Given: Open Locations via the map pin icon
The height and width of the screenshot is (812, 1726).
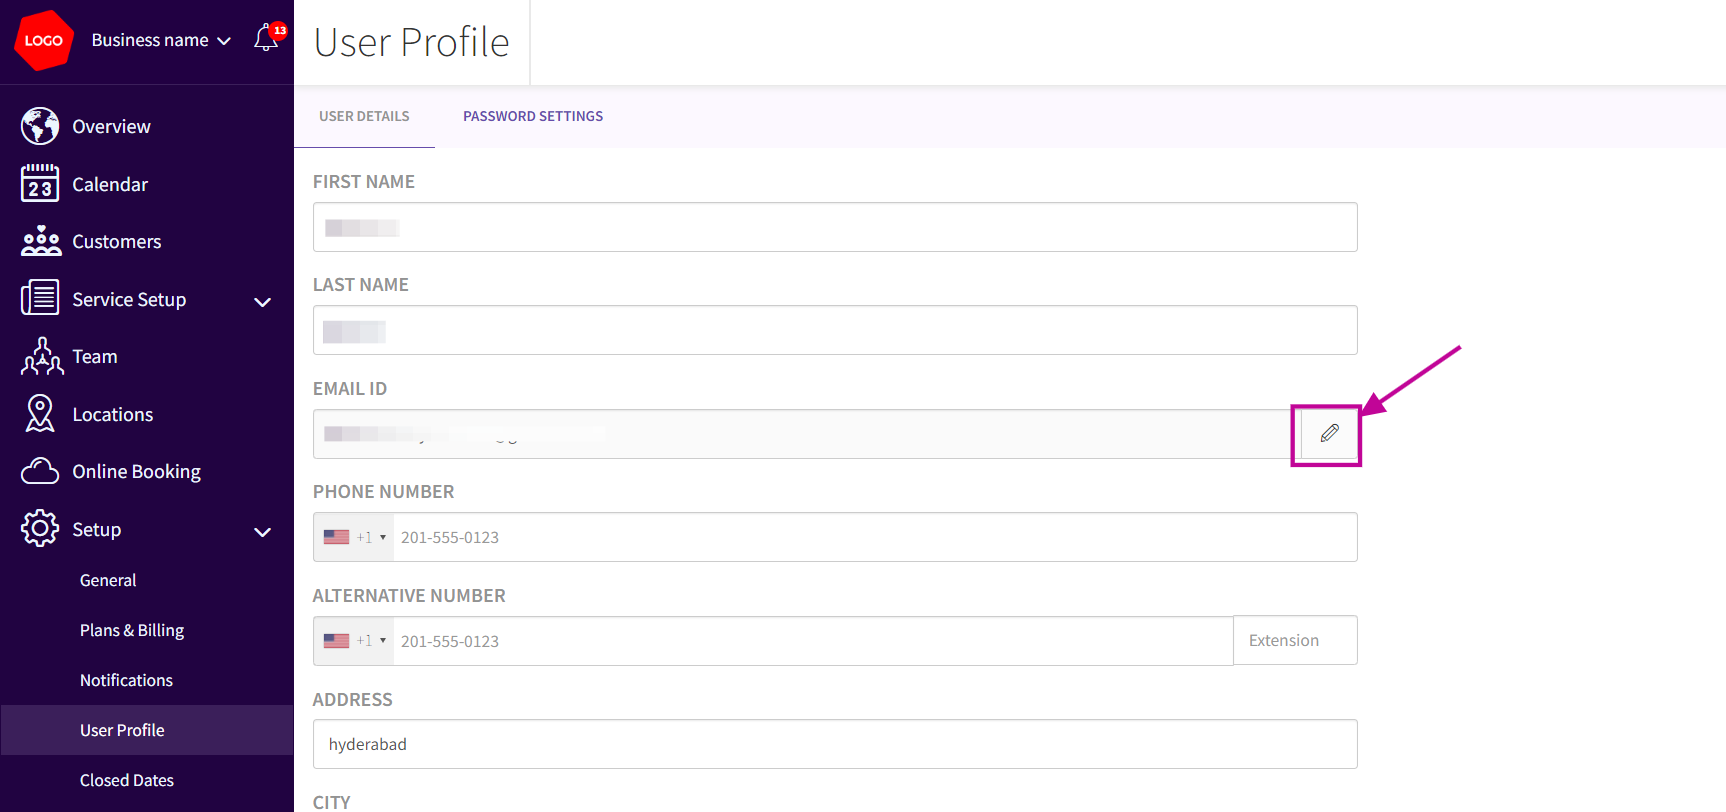Looking at the screenshot, I should (40, 414).
